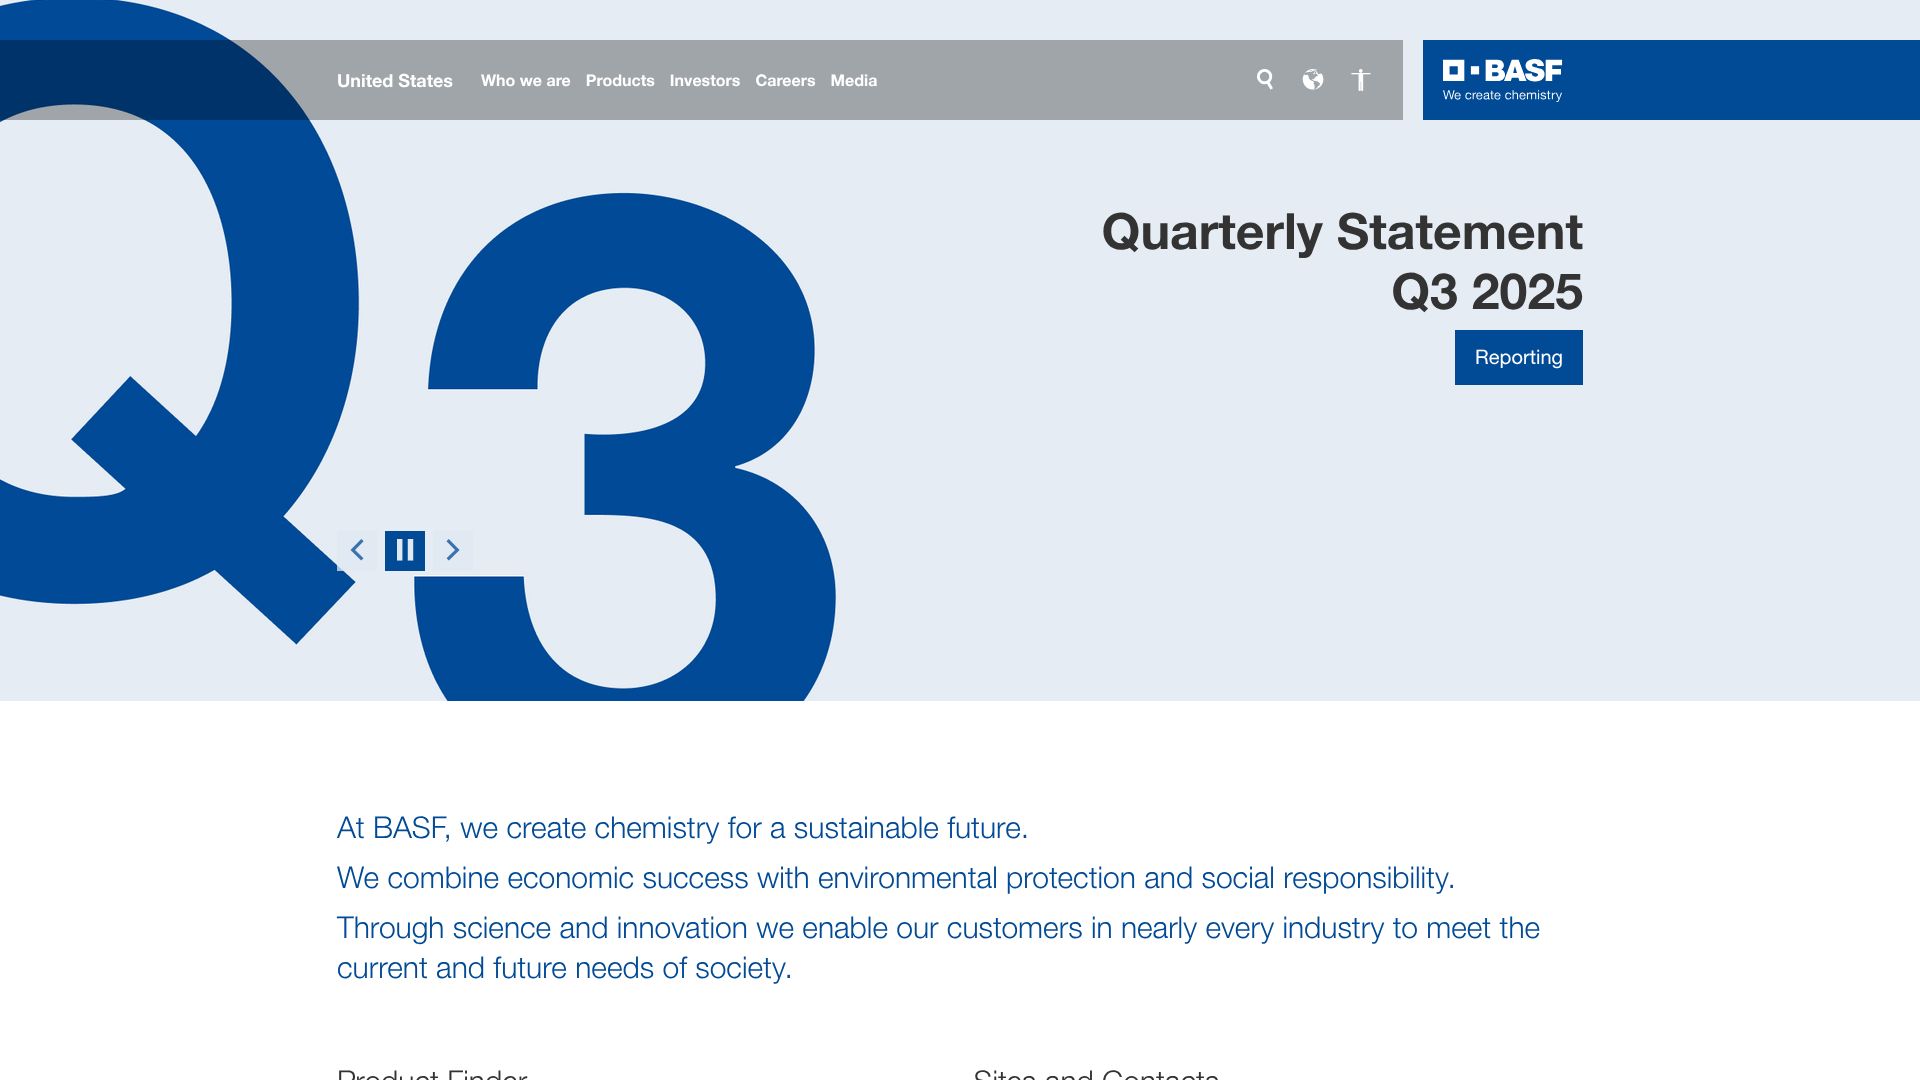Expand the Investors navigation menu

(x=704, y=81)
